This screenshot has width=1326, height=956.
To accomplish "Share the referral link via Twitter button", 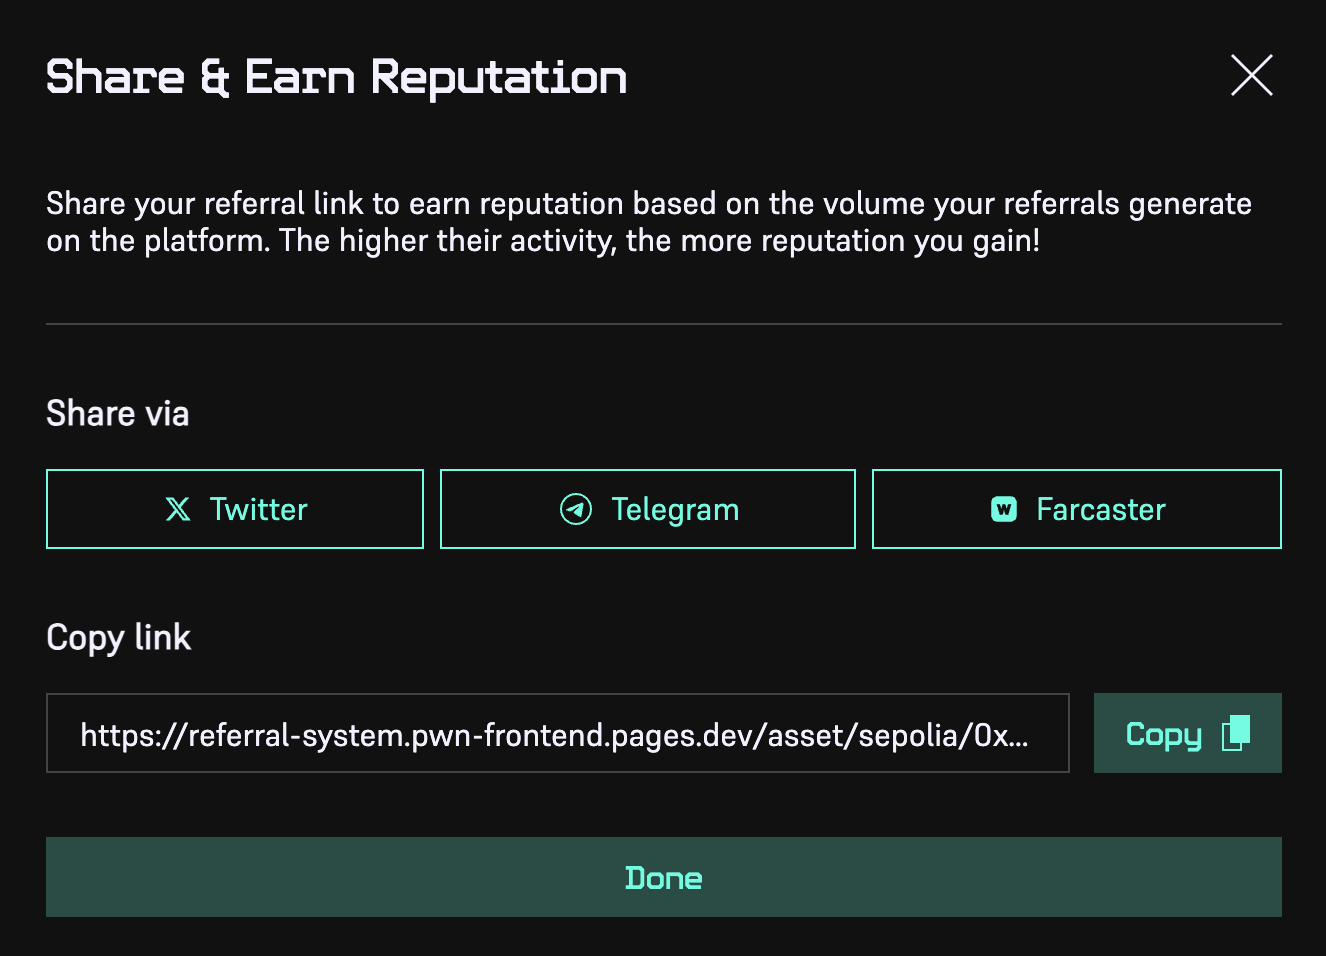I will (235, 509).
